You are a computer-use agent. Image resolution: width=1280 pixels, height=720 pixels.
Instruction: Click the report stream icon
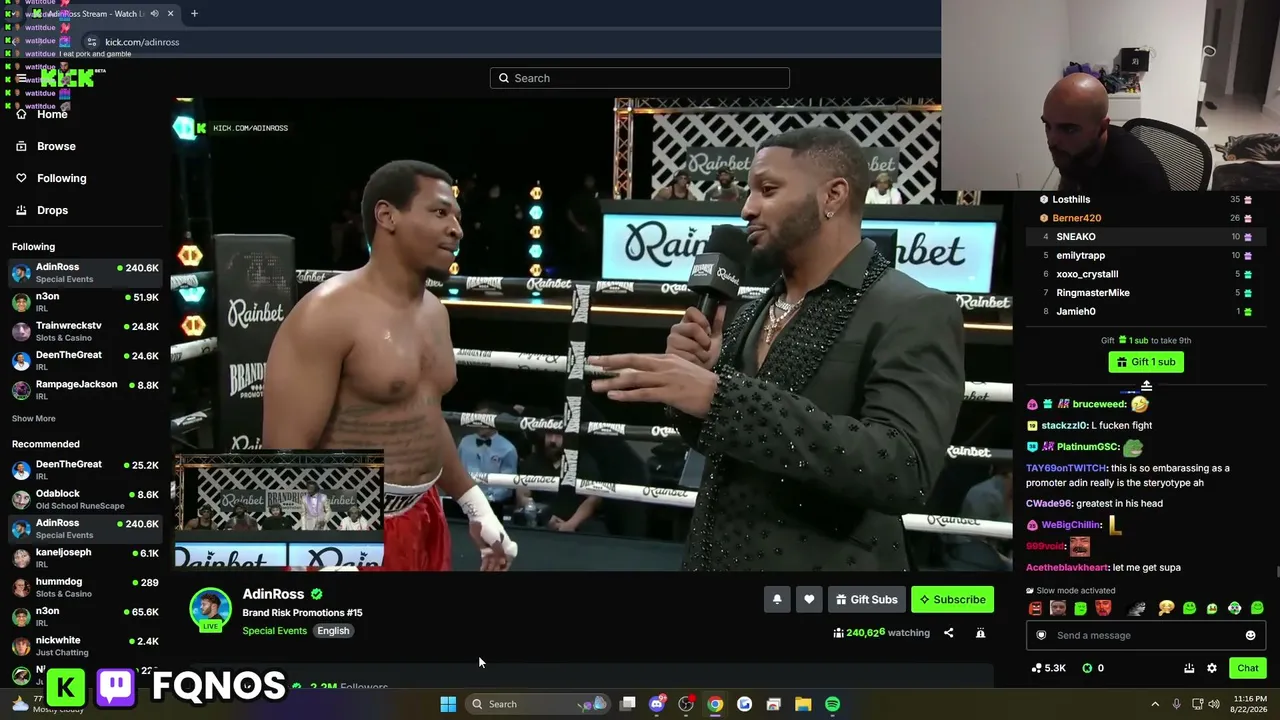[980, 633]
